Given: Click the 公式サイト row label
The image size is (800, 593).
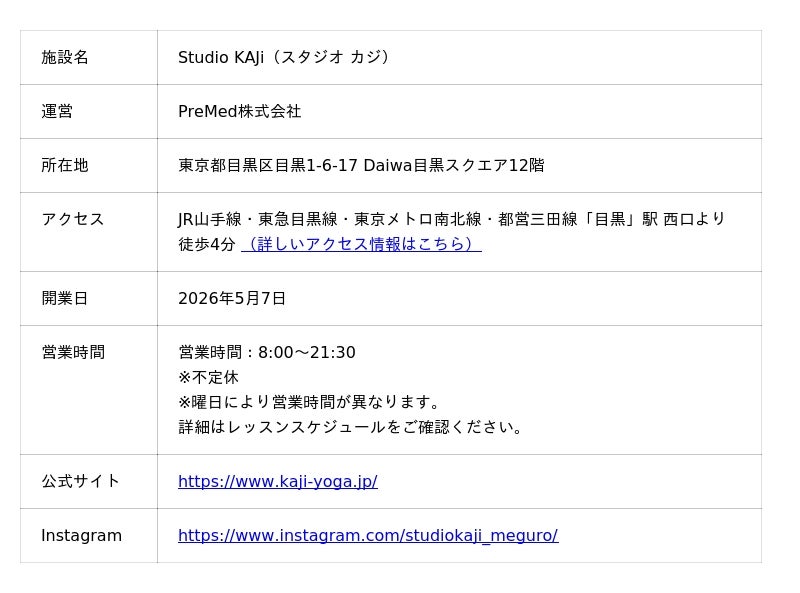Looking at the screenshot, I should coord(81,481).
